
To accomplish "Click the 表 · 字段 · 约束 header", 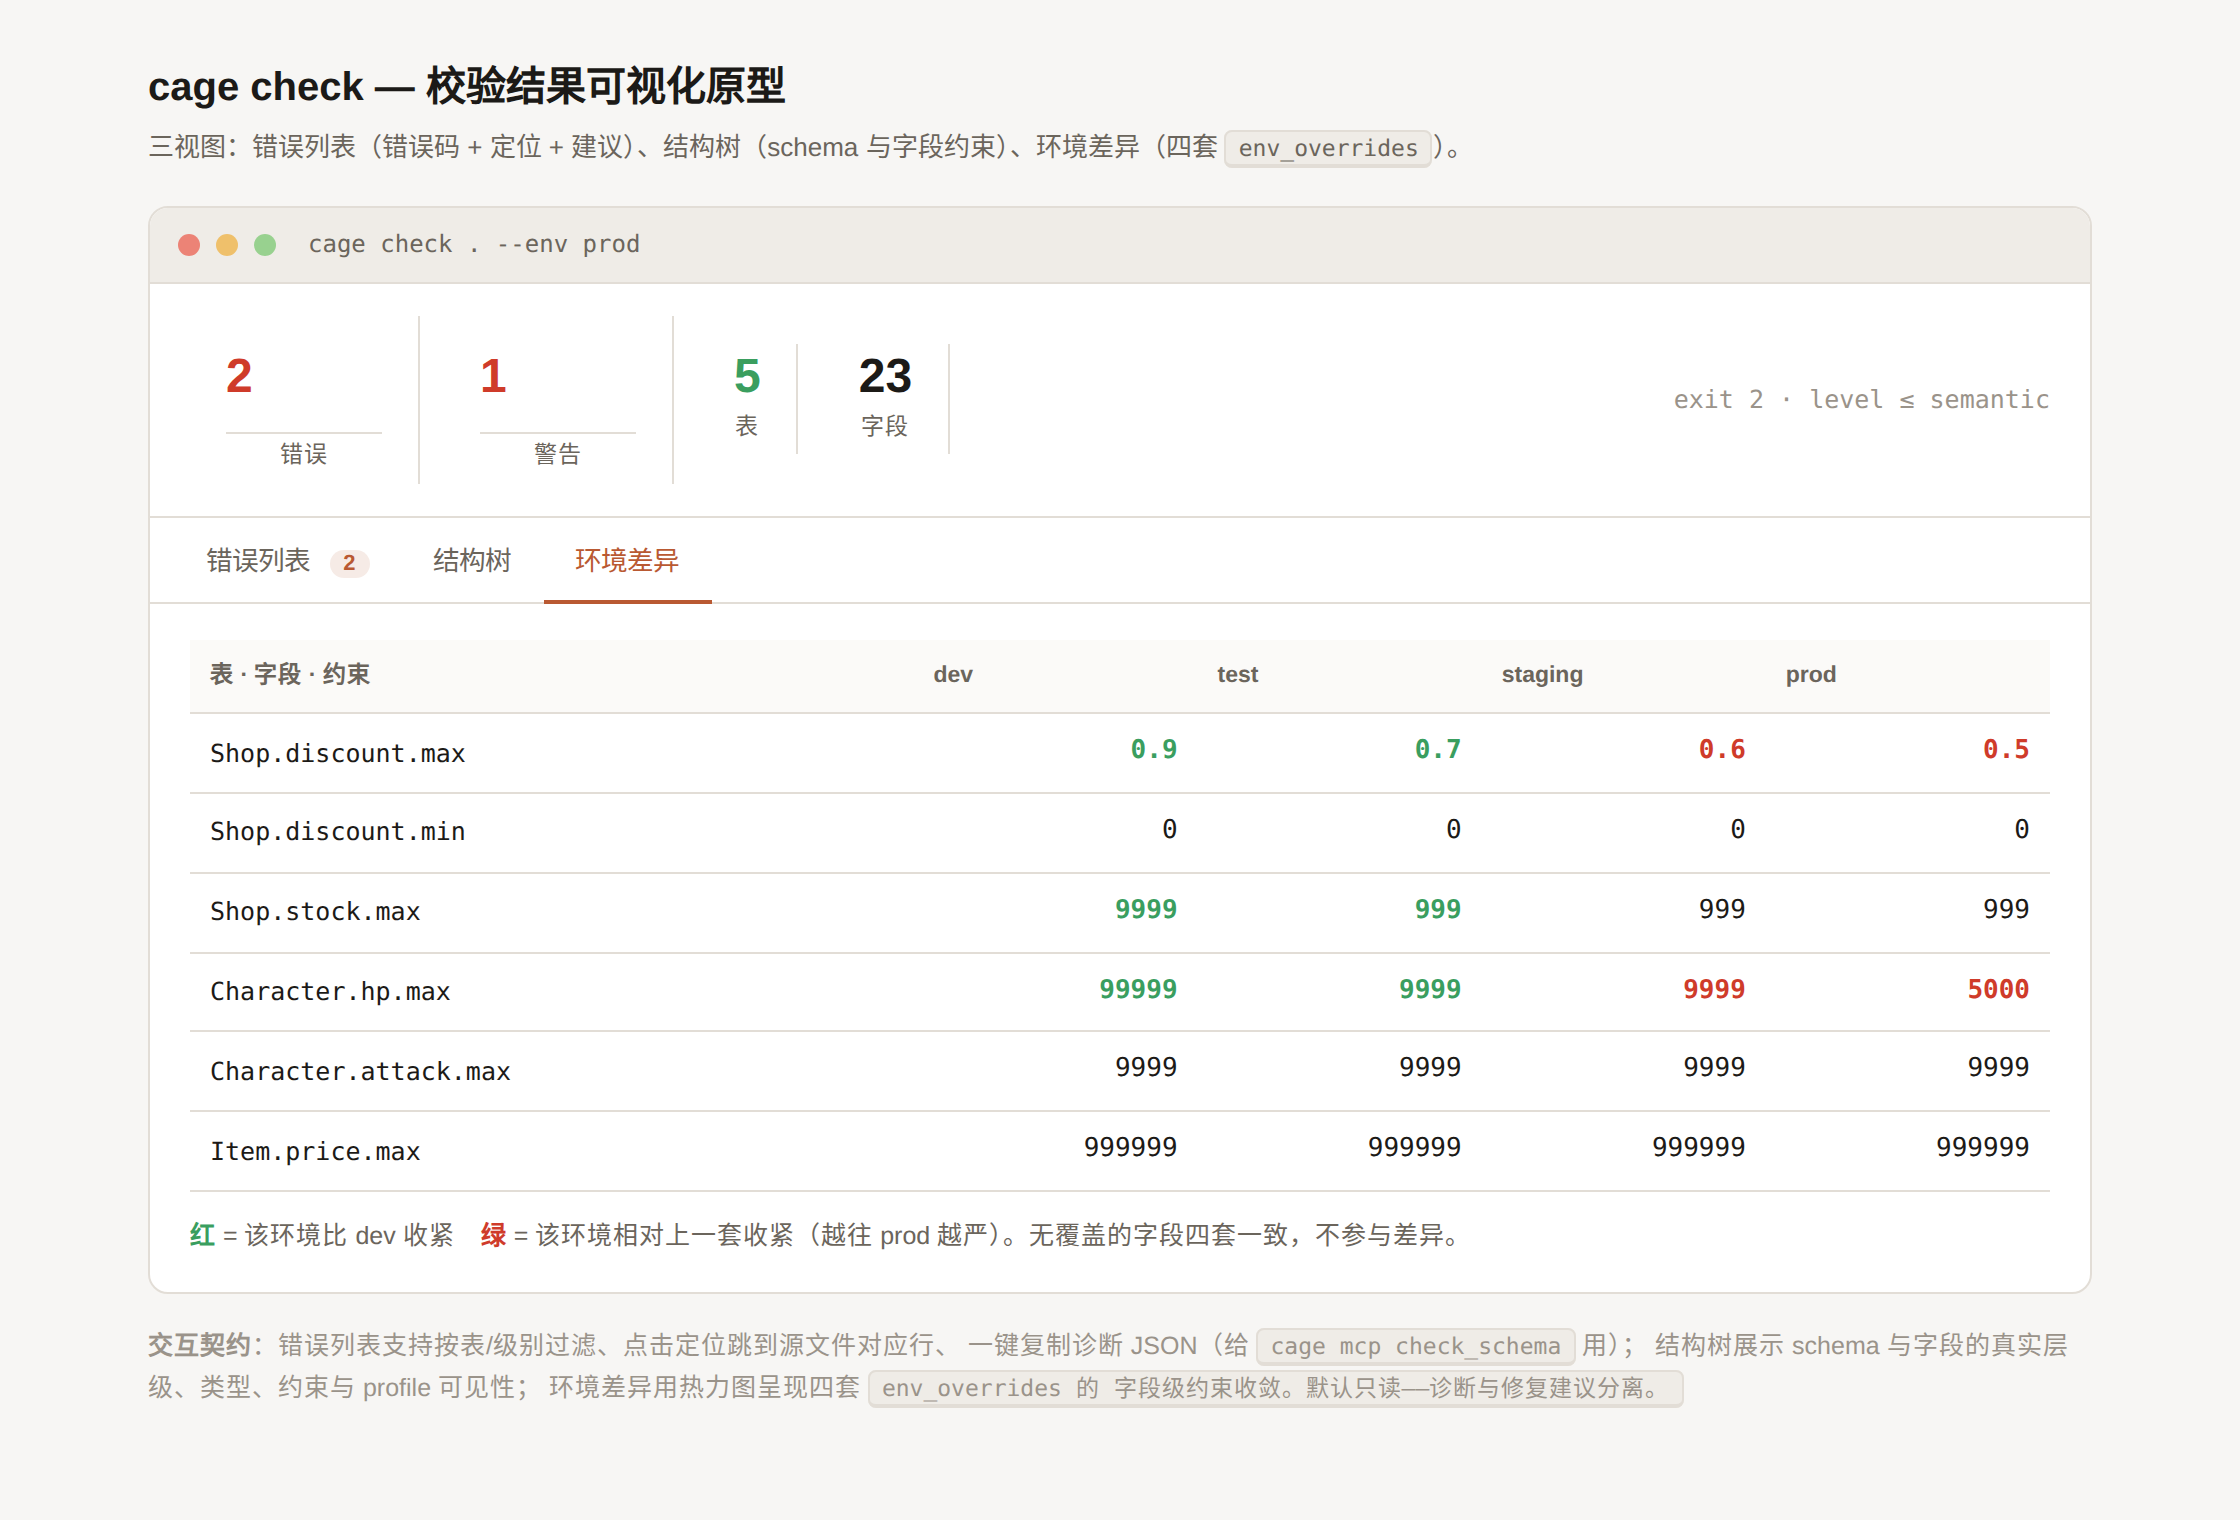I will coord(290,675).
